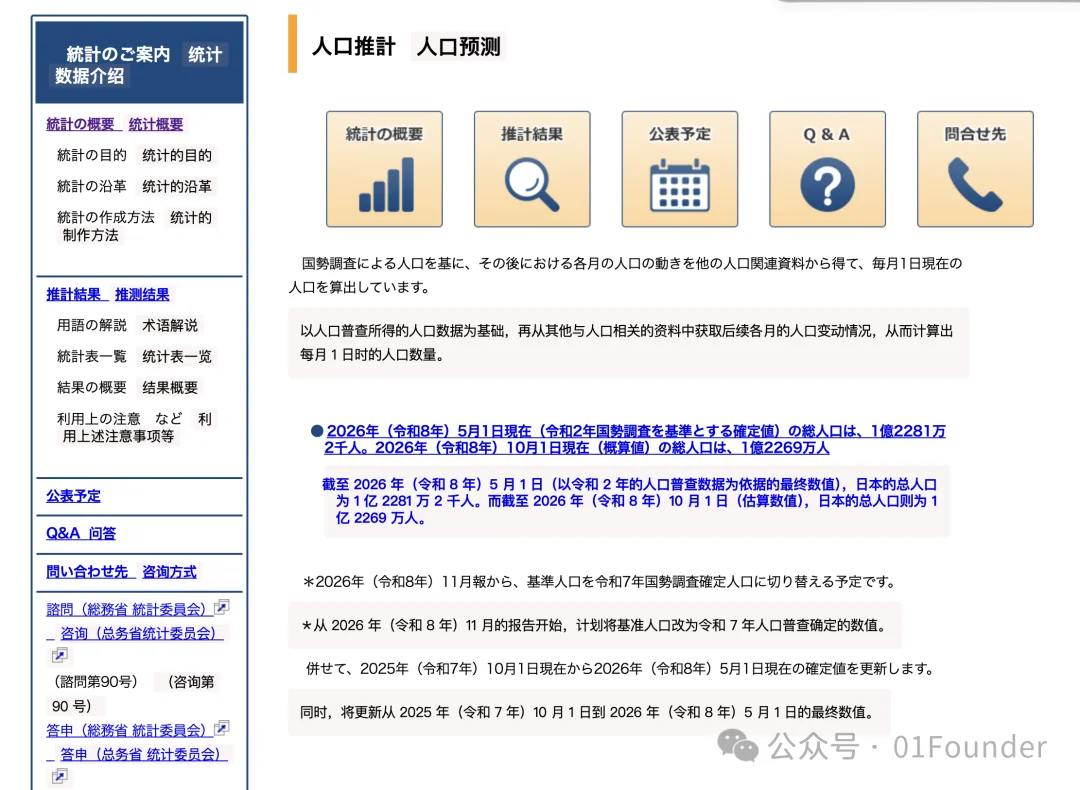This screenshot has height=790, width=1080.
Task: Click translated note starting ＊从 2026 年
Action: (595, 625)
